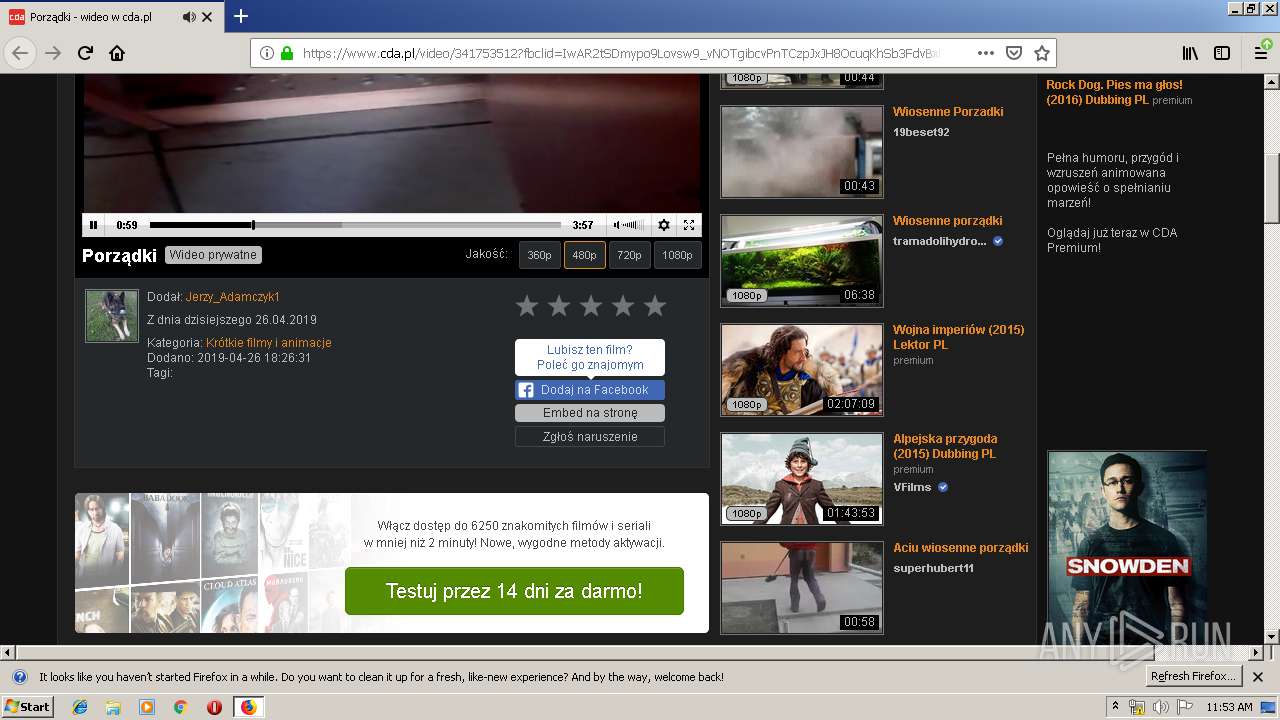Select 1080p video quality
This screenshot has height=720, width=1280.
[x=677, y=255]
